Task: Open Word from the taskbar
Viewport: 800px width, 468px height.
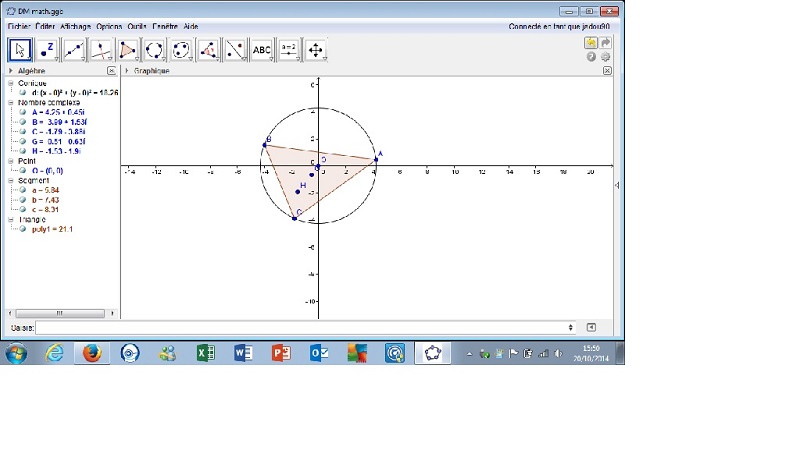Action: pos(243,353)
